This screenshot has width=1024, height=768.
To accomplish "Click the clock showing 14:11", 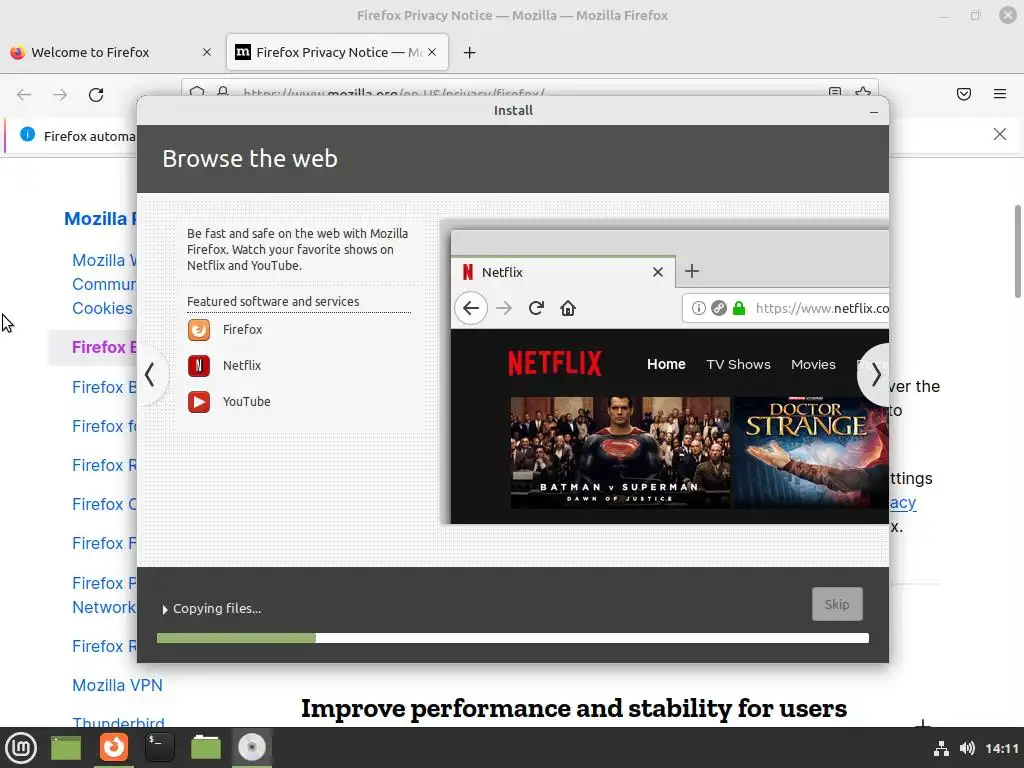I will [x=1002, y=748].
